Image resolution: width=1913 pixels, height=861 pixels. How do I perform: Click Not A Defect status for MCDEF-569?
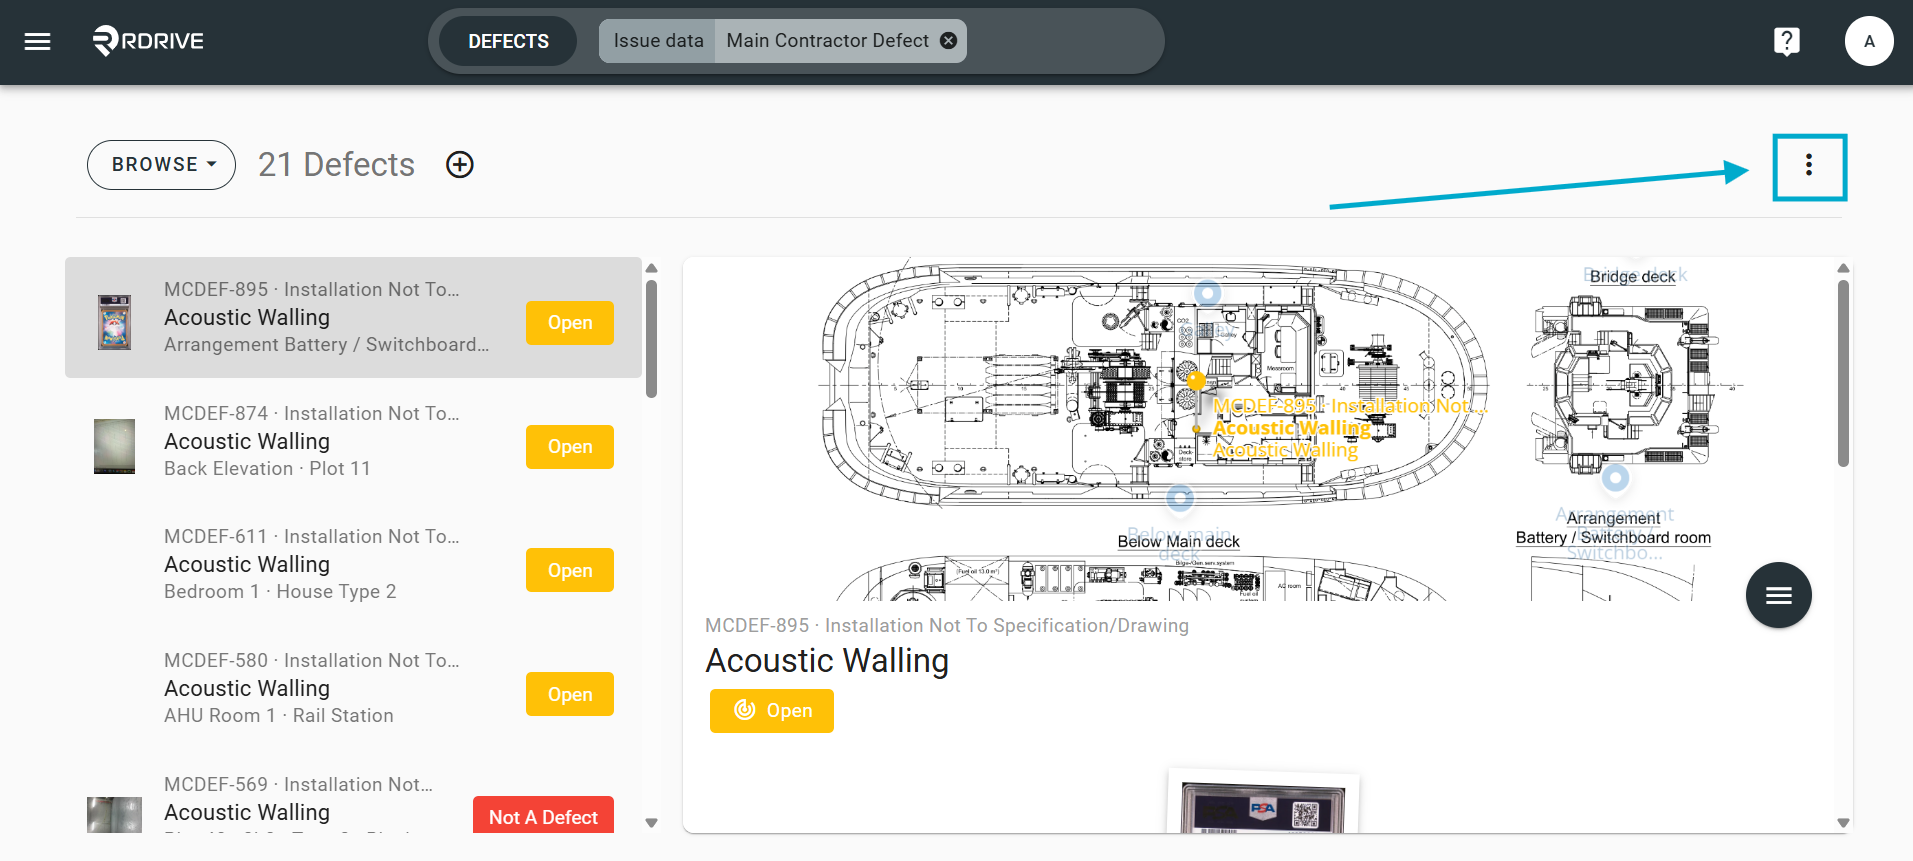(x=543, y=815)
